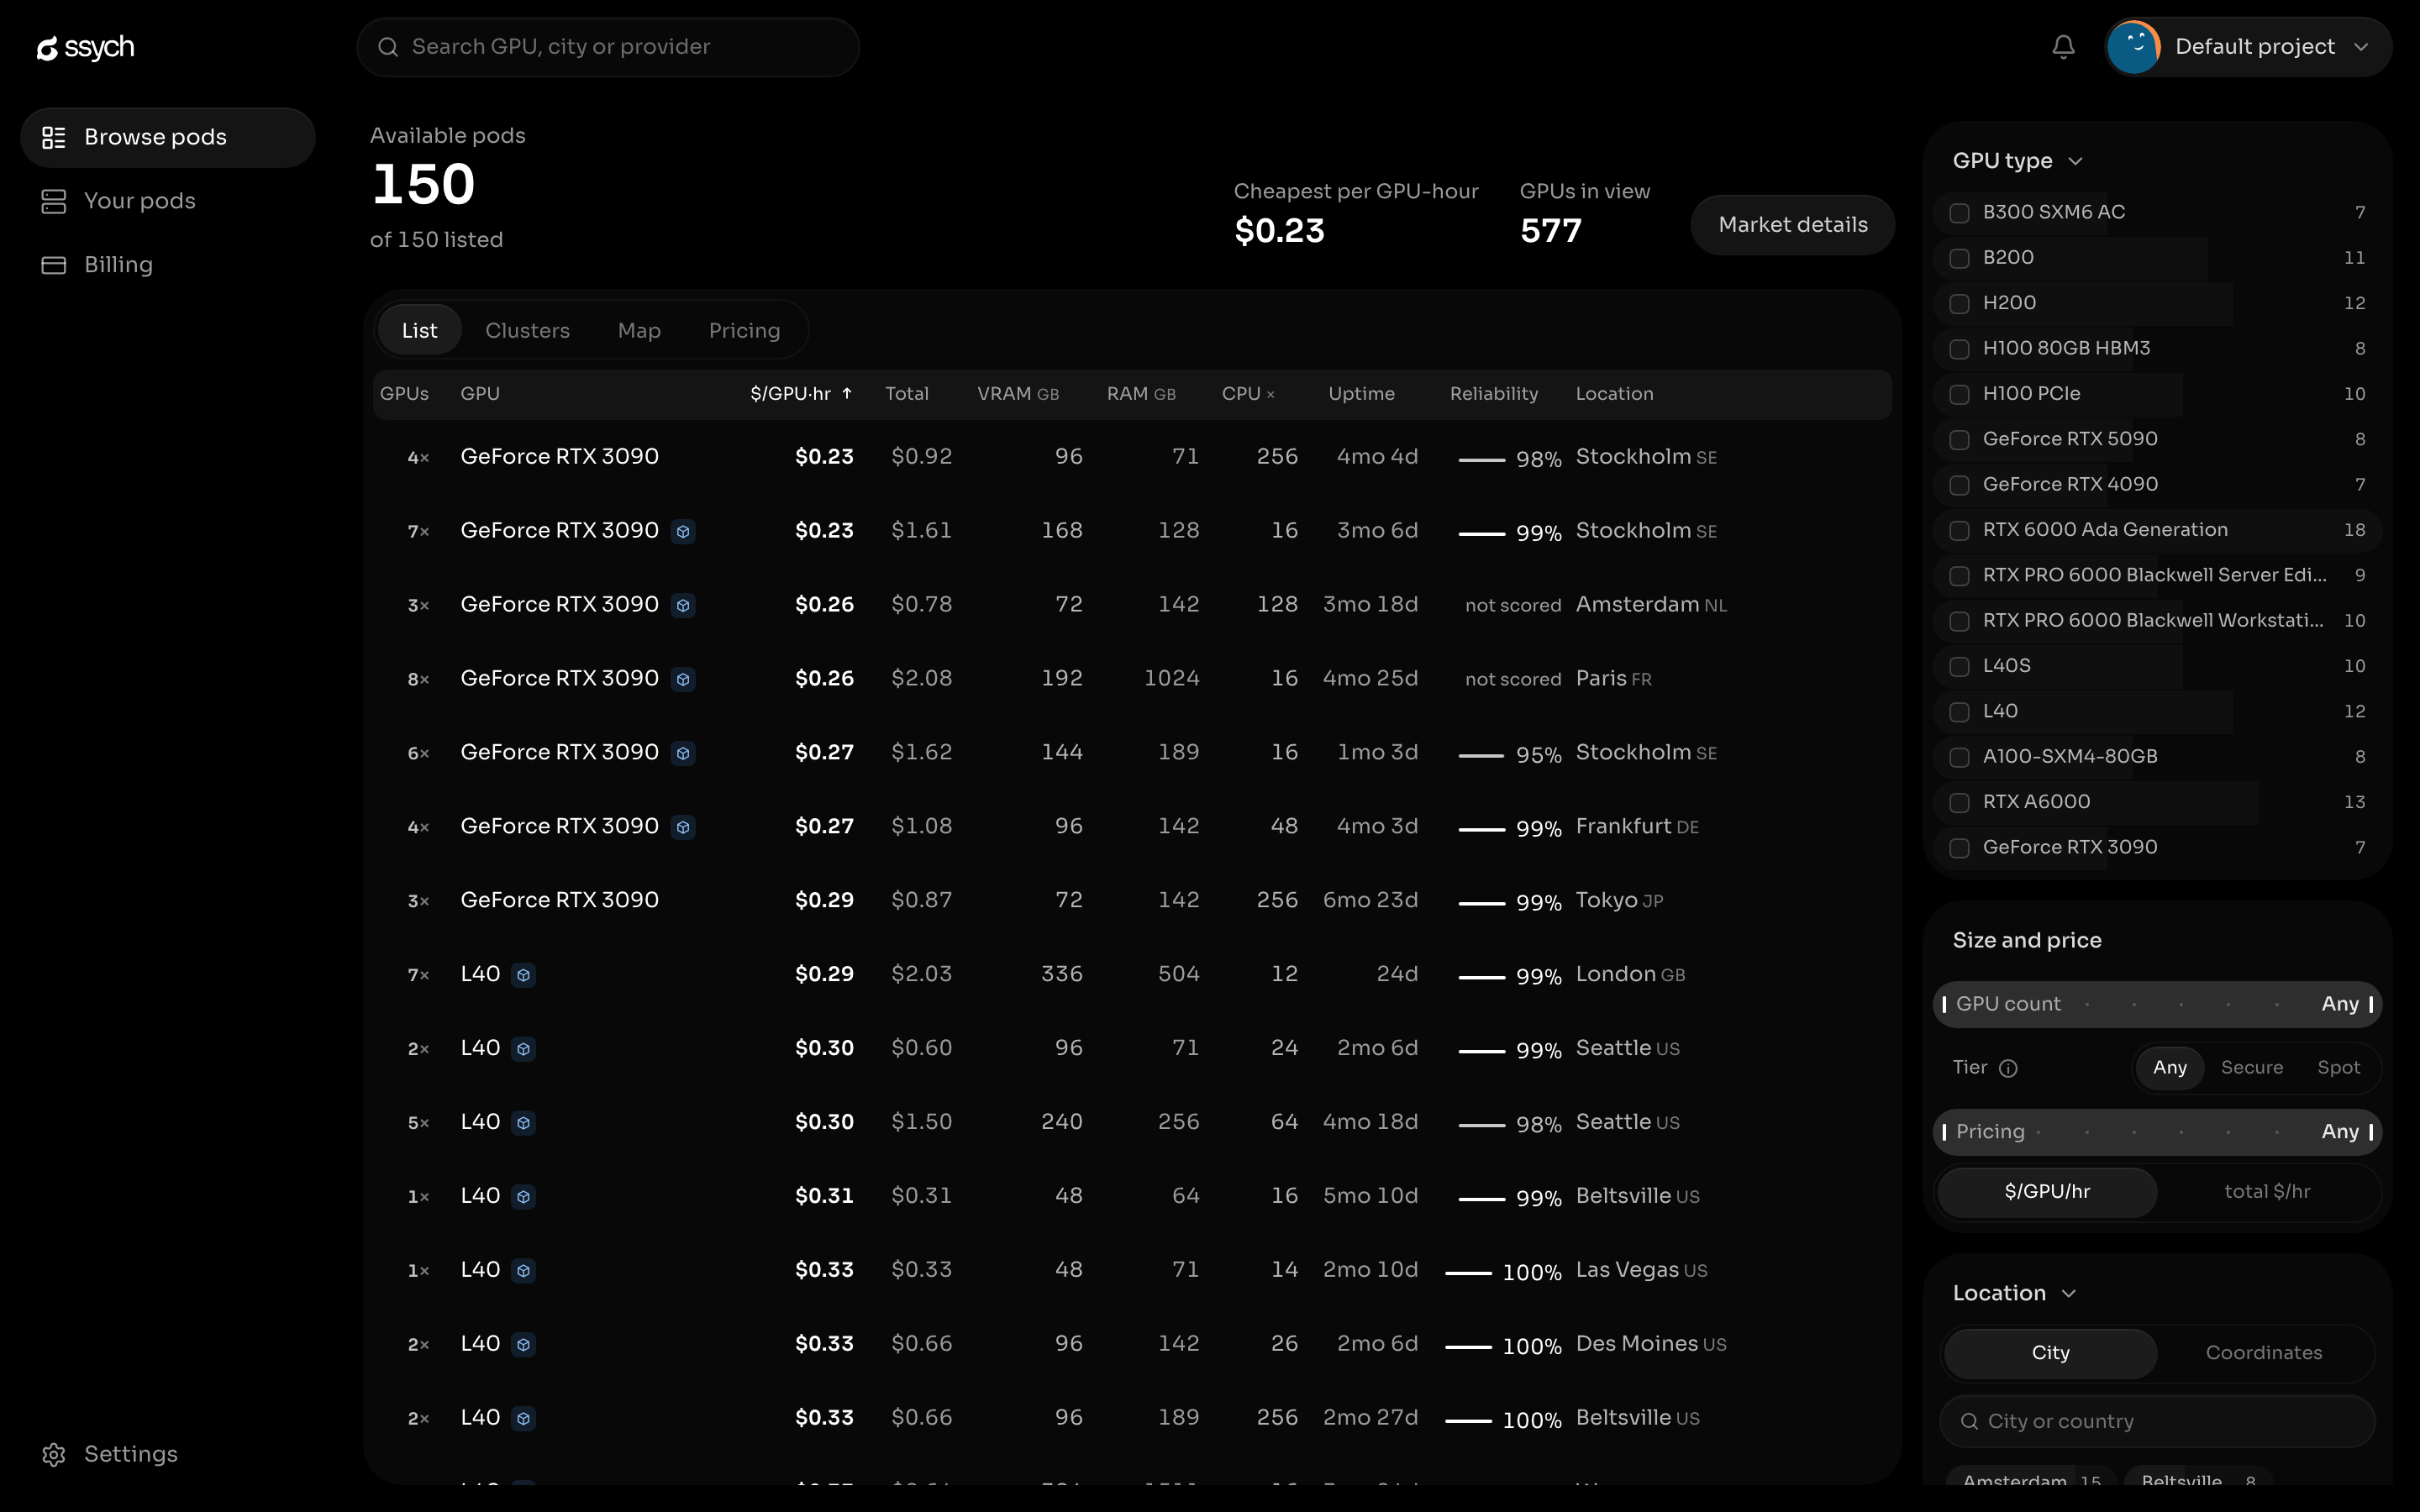
Task: Sort by the Reliability column header
Action: point(1493,394)
